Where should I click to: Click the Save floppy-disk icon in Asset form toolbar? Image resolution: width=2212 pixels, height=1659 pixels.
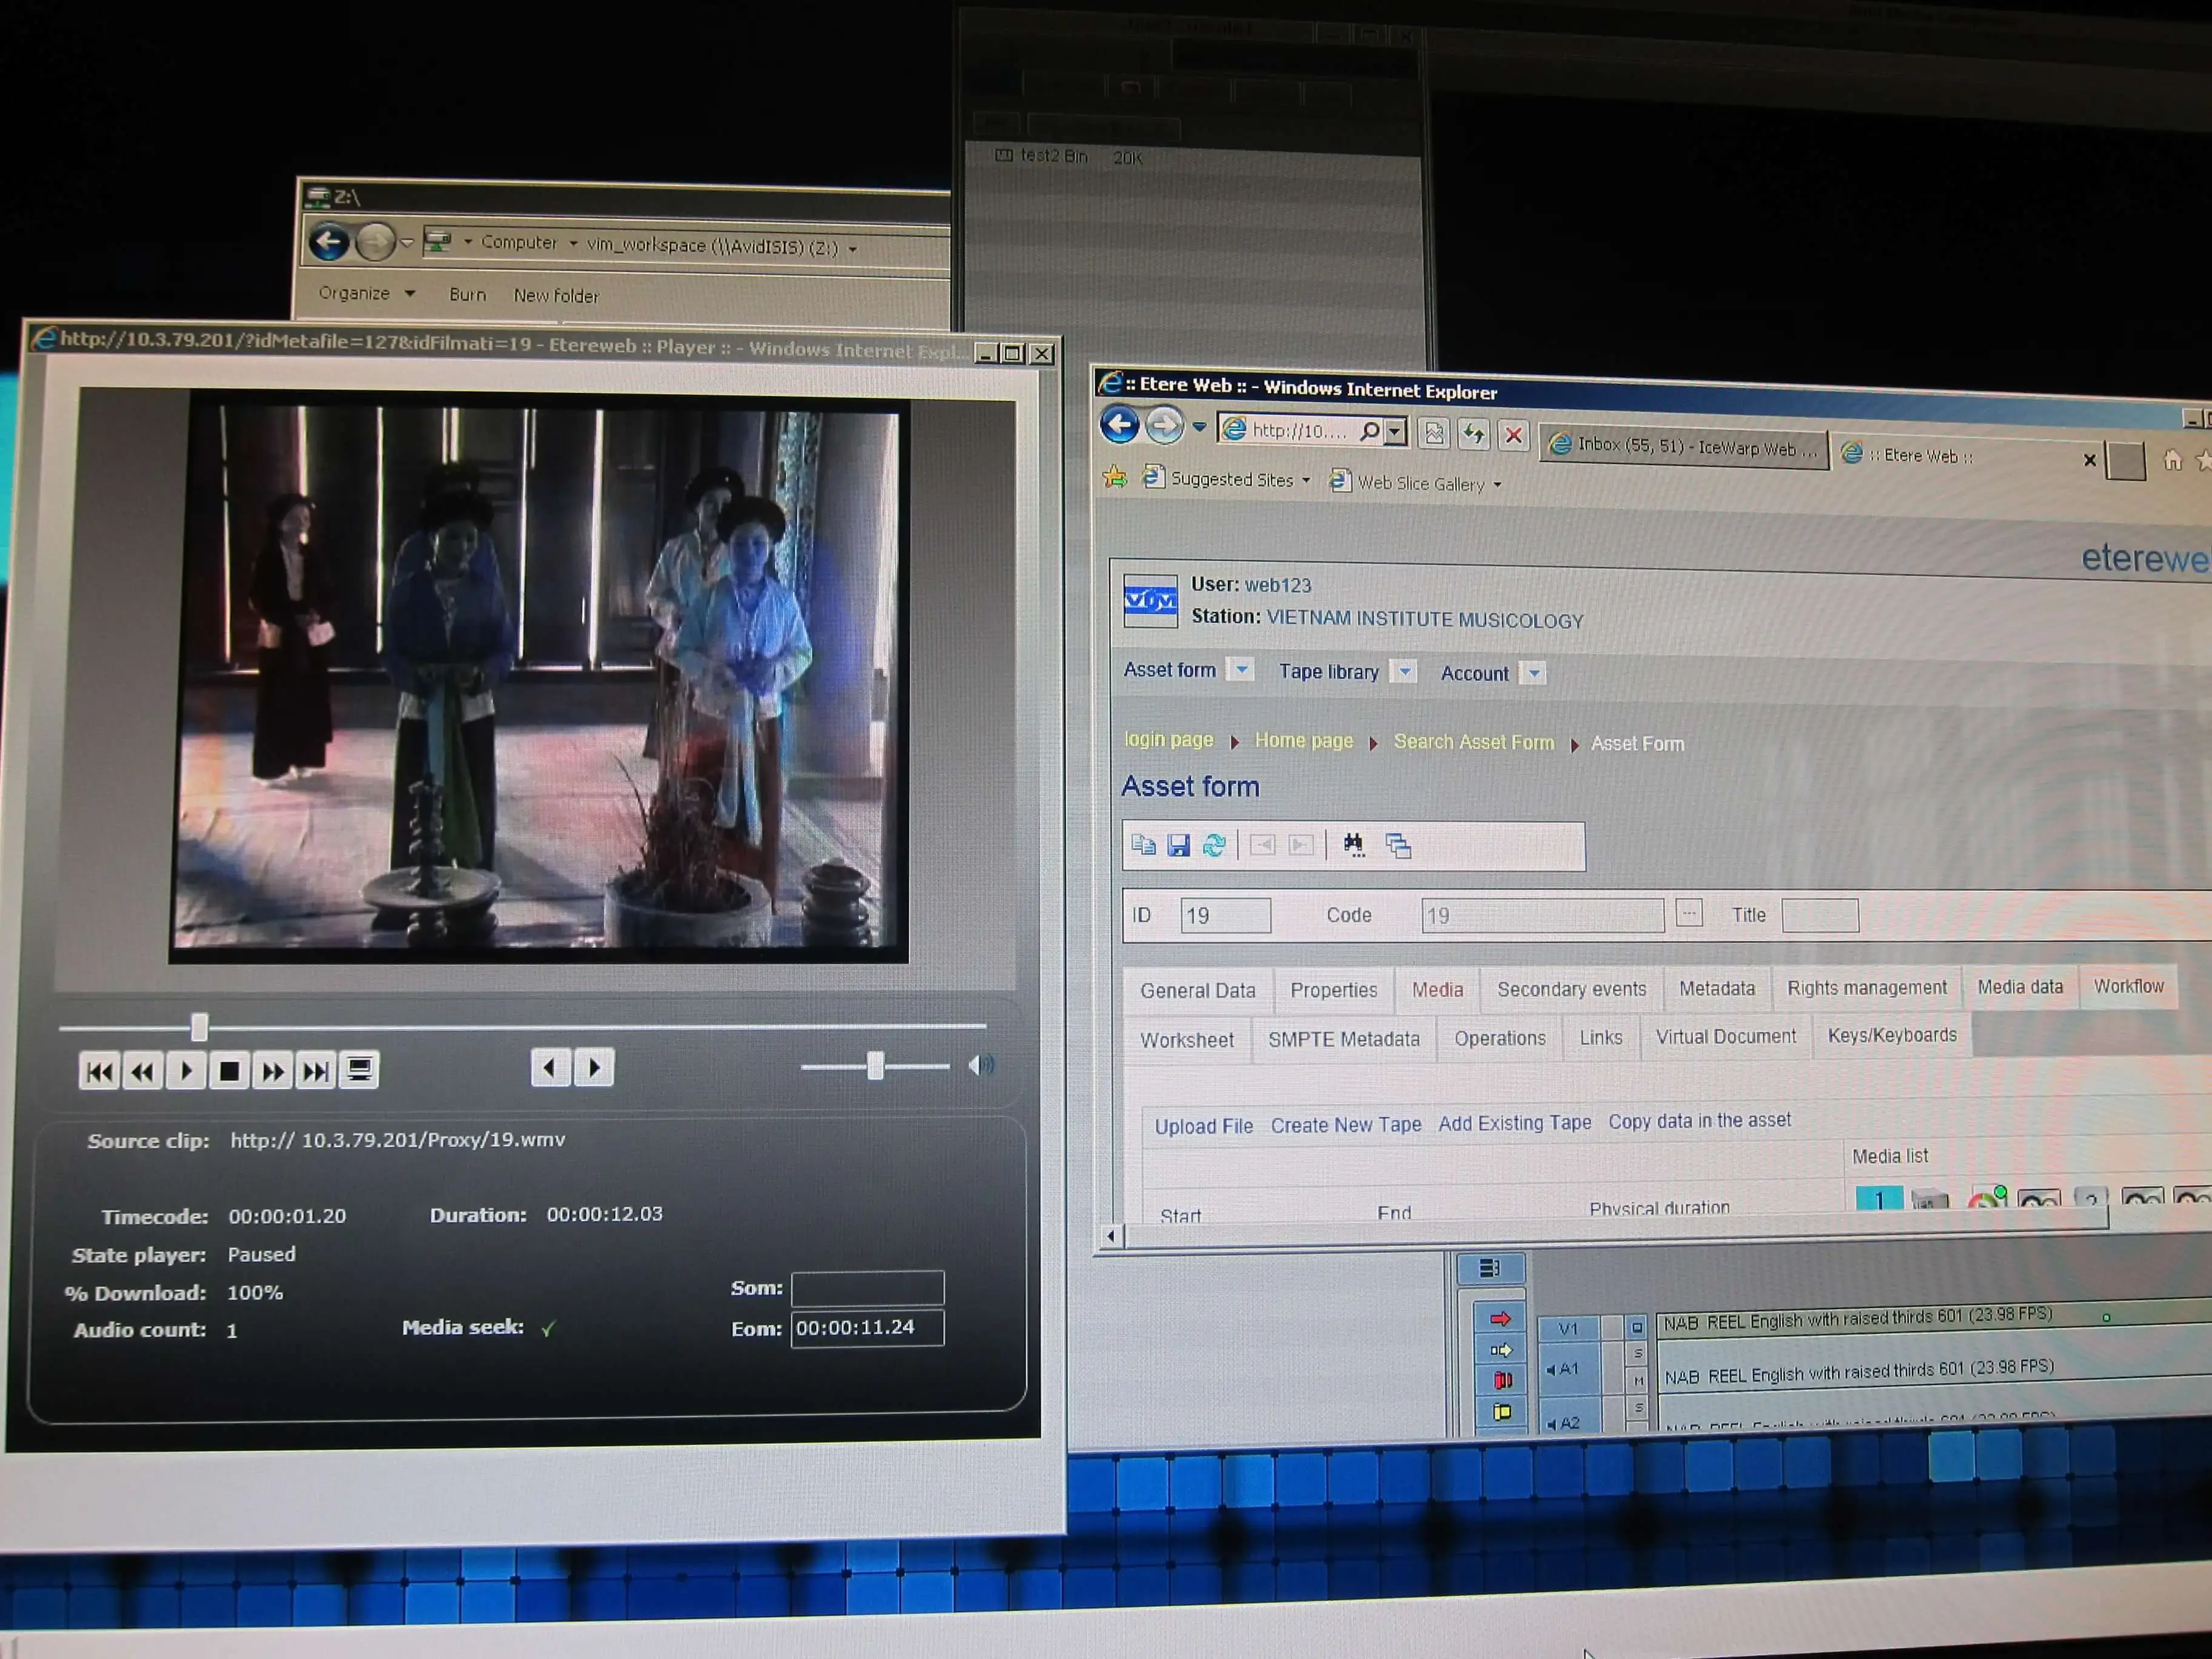[x=1179, y=846]
